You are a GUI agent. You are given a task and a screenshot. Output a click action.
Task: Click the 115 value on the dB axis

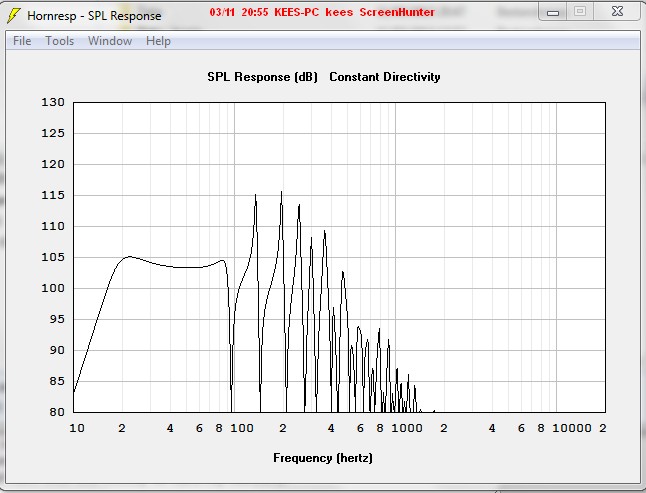(53, 195)
